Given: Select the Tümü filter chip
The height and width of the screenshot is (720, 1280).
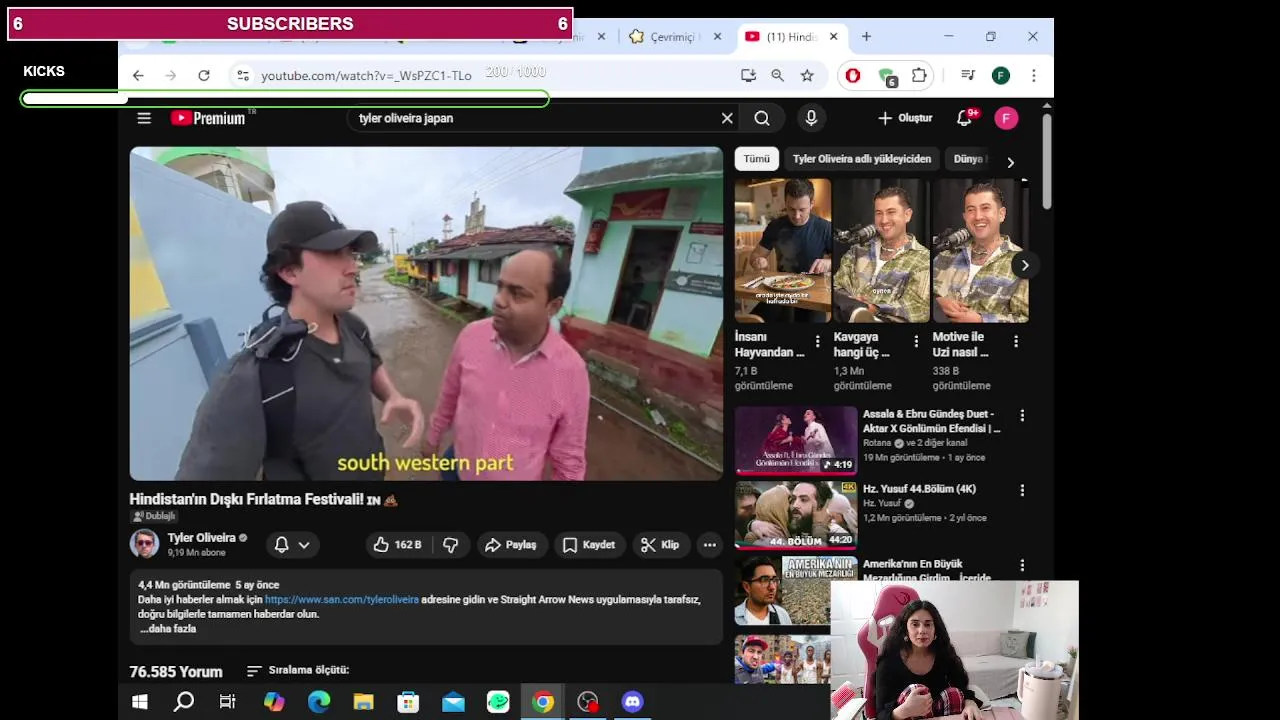Looking at the screenshot, I should (x=757, y=159).
